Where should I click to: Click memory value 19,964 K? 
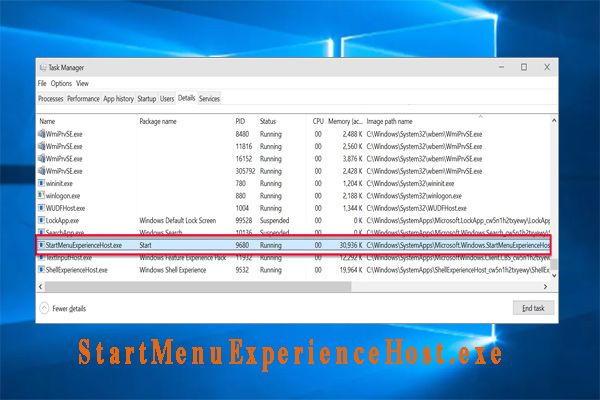(x=351, y=270)
